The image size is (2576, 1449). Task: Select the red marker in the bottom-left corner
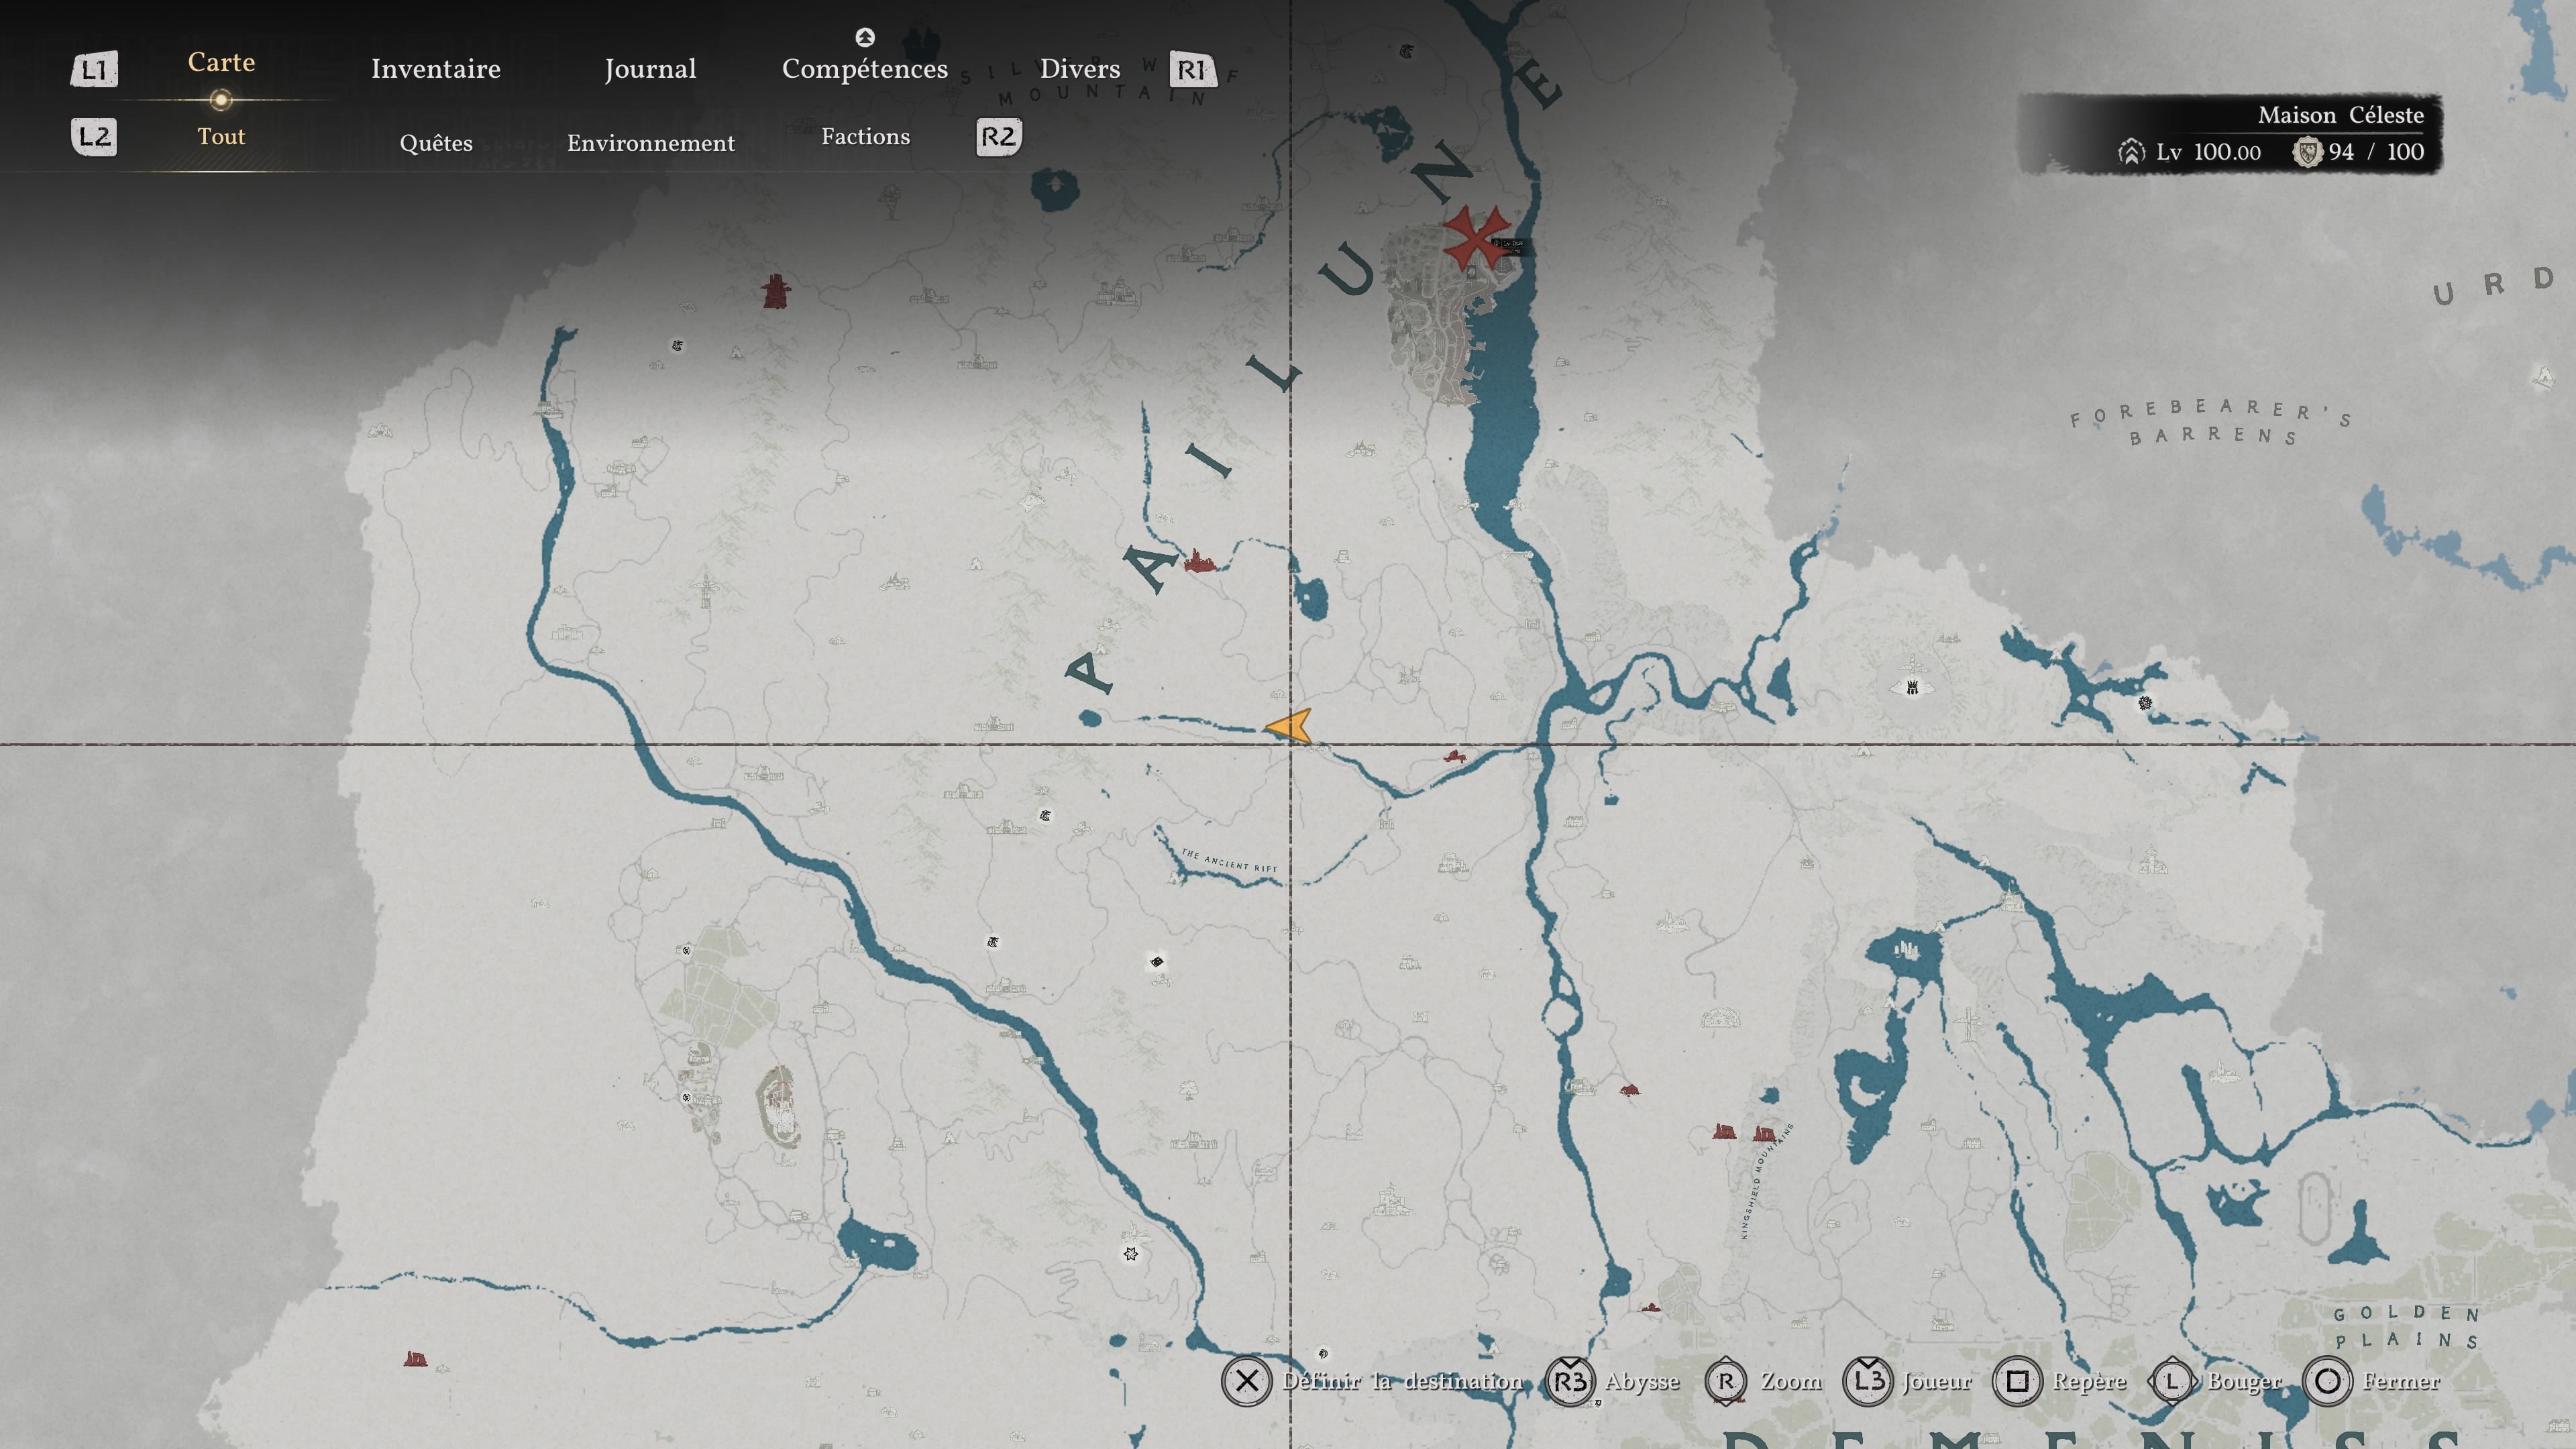tap(415, 1358)
